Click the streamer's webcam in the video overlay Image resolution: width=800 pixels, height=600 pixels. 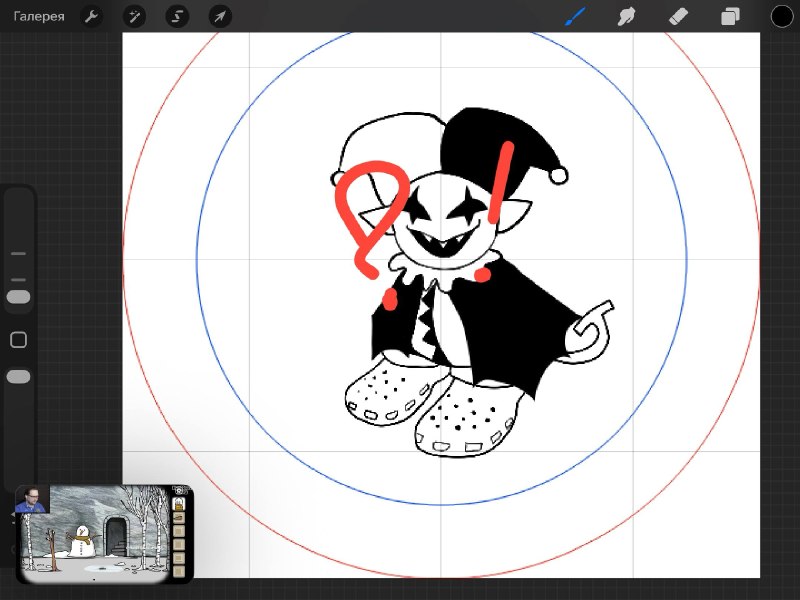32,499
